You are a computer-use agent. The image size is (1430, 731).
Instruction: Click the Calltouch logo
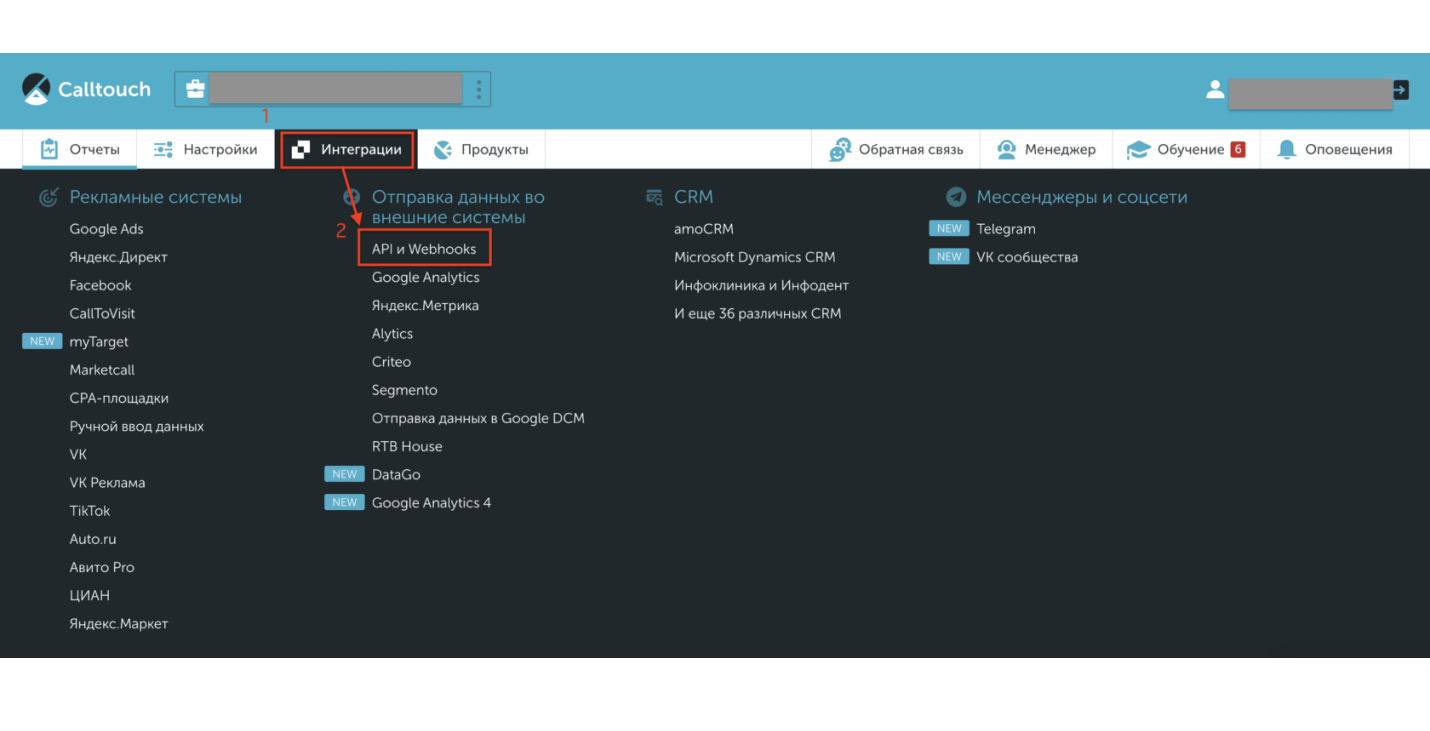click(x=86, y=89)
